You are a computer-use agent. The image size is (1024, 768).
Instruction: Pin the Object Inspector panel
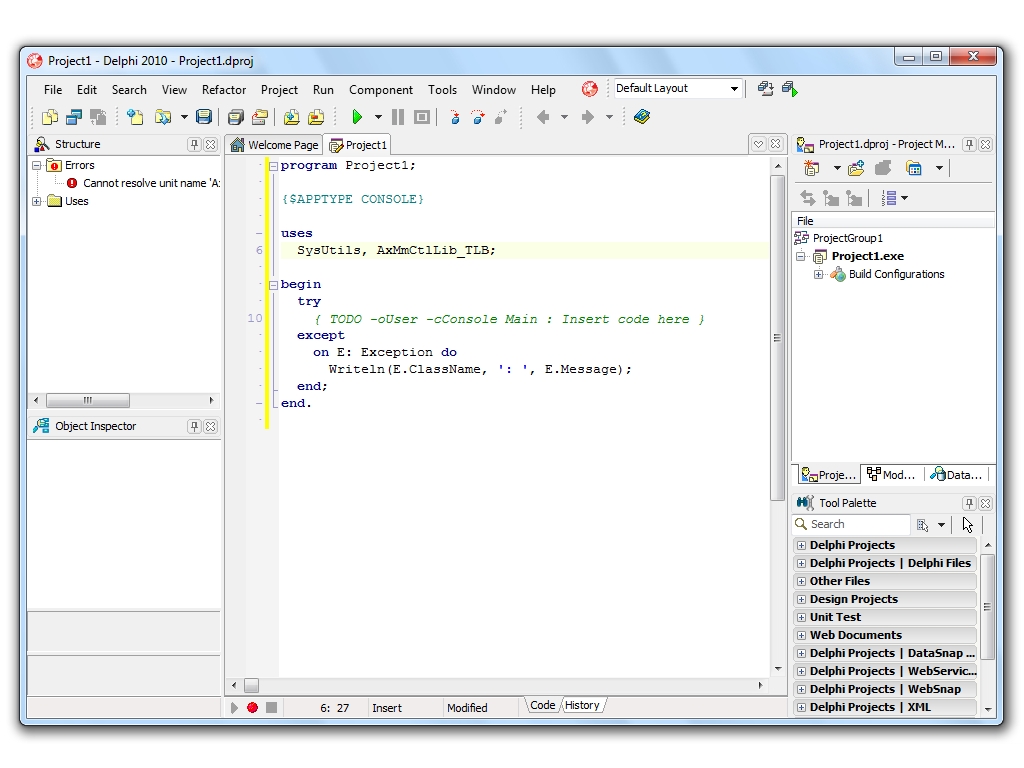pos(196,426)
